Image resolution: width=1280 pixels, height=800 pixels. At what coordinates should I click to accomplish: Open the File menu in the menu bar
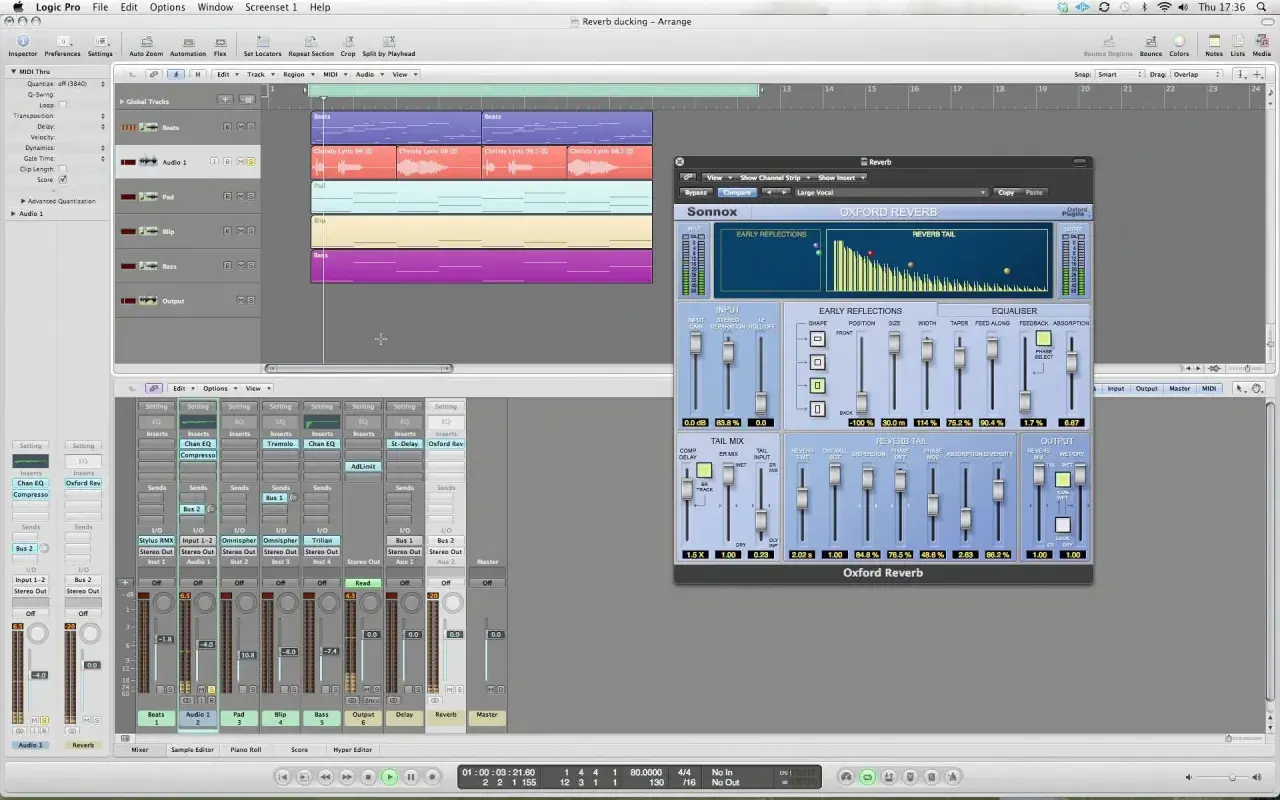click(100, 7)
